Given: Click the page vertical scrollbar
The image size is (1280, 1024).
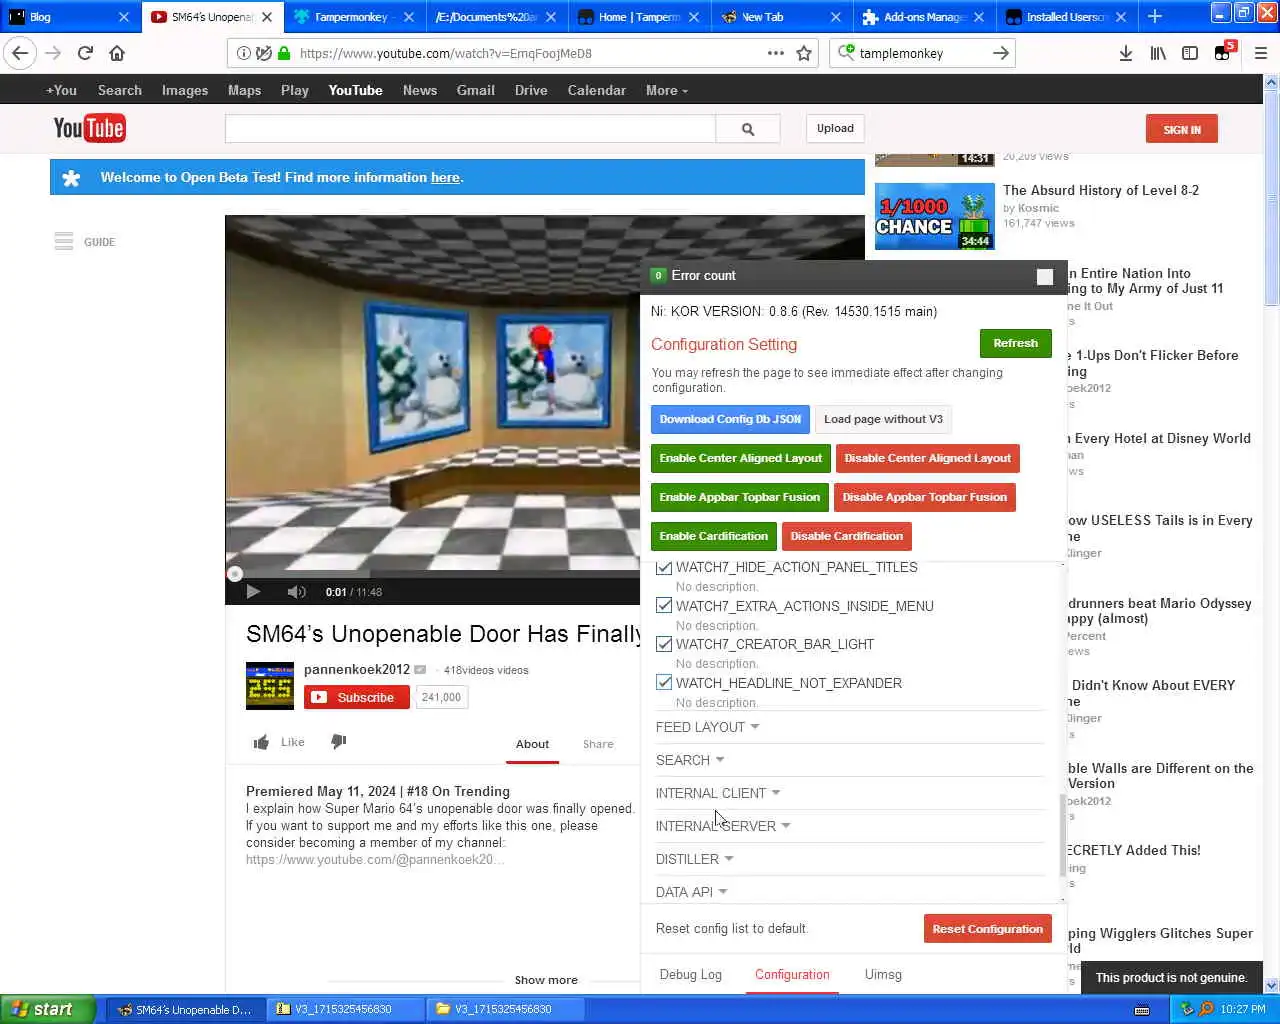Looking at the screenshot, I should pos(1271,200).
